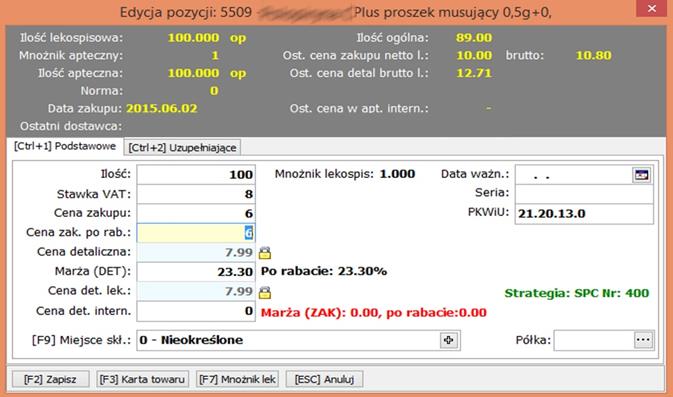Image resolution: width=673 pixels, height=397 pixels.
Task: Click the Ilość ogólna value 89.00
Action: coord(474,38)
